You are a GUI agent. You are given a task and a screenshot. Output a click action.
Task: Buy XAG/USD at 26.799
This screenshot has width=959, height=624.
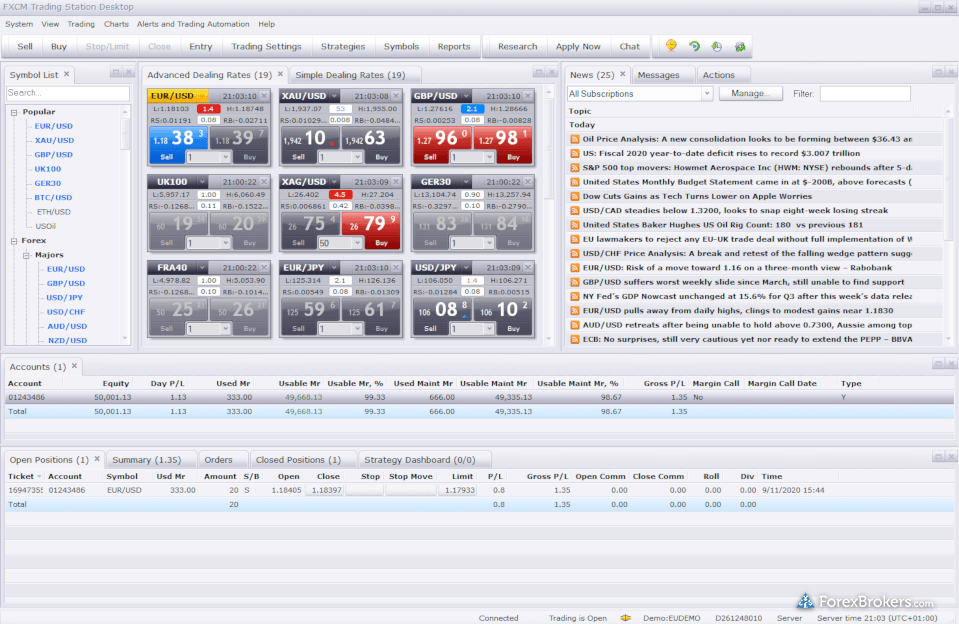(371, 230)
